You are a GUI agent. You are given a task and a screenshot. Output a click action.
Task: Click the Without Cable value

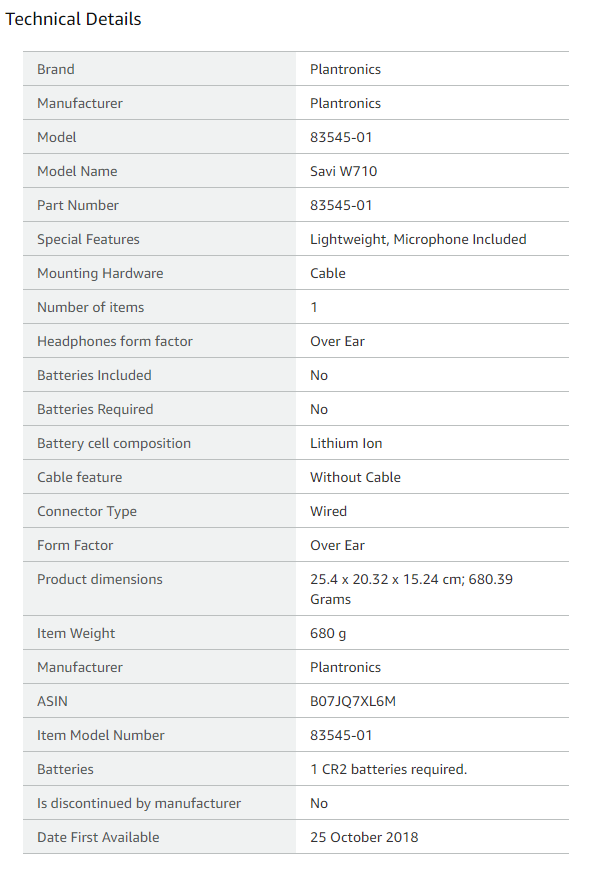355,478
